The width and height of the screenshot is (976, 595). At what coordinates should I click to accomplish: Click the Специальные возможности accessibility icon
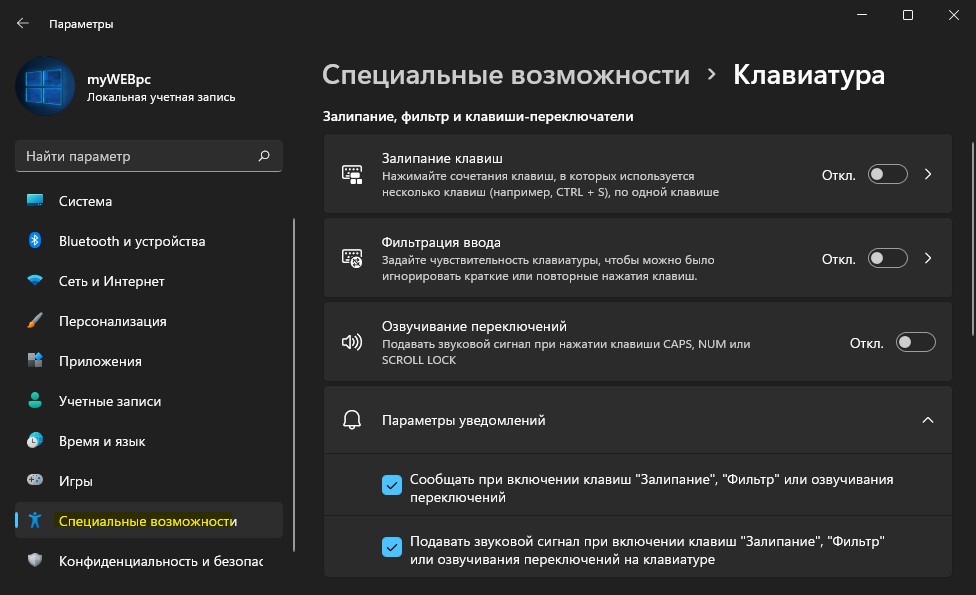click(x=35, y=520)
